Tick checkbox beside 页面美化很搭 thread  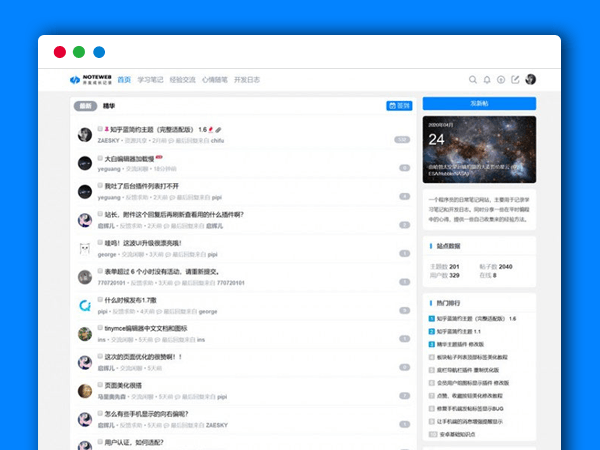101,385
